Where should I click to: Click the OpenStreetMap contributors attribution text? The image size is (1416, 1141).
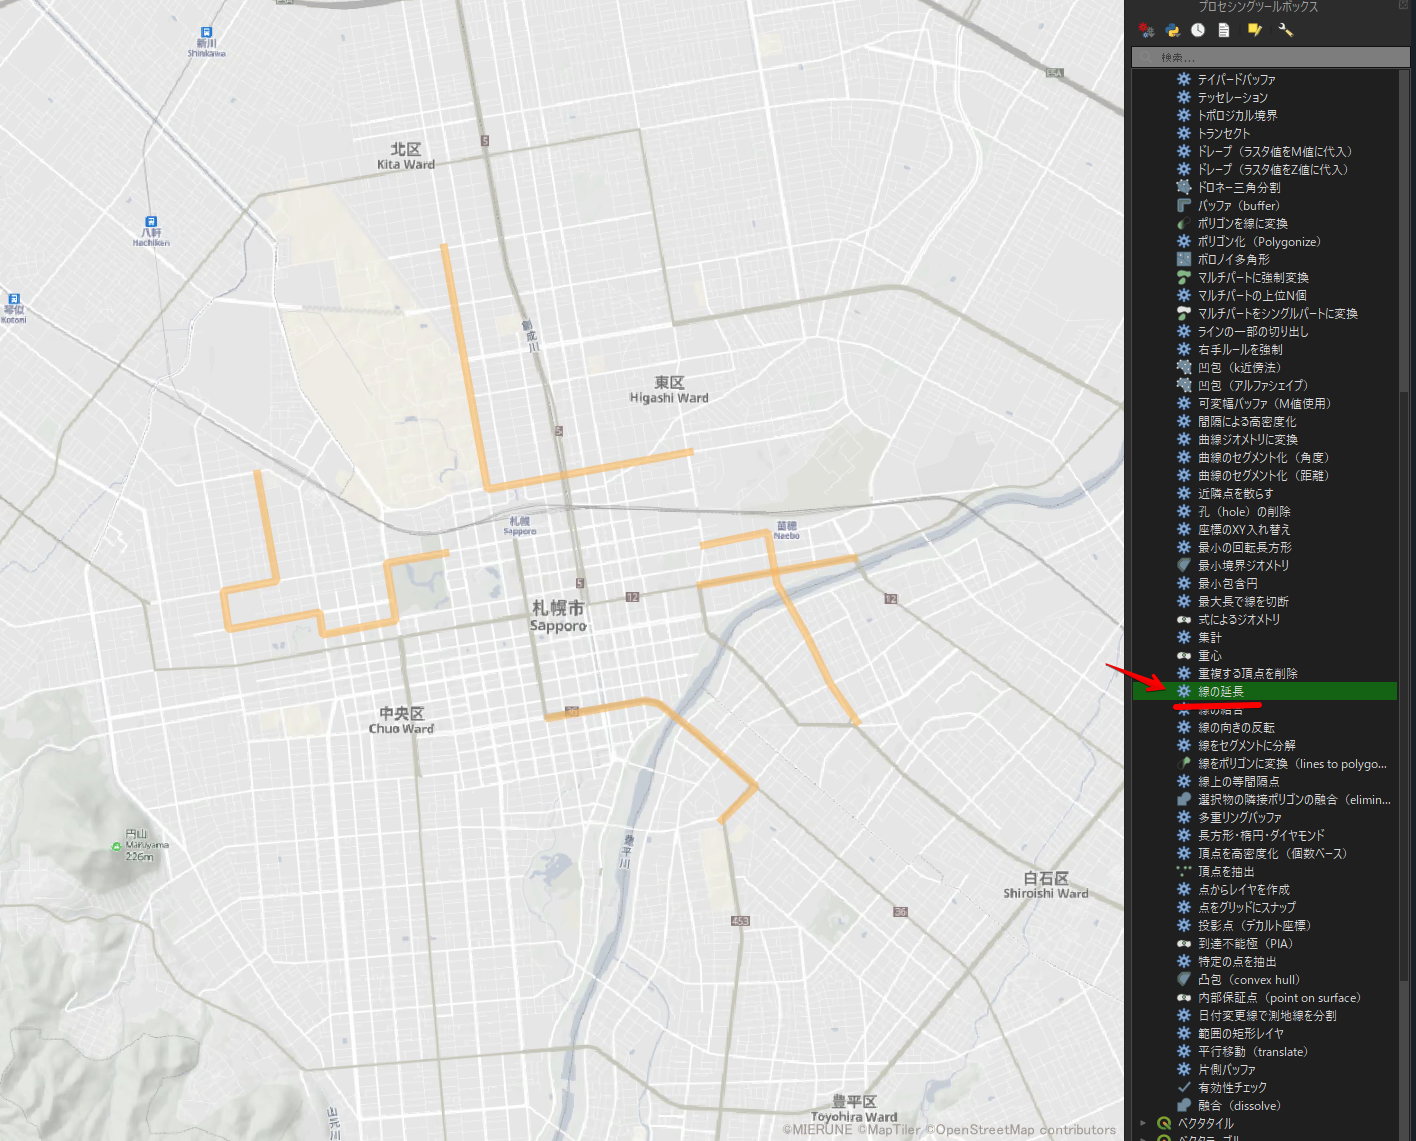pyautogui.click(x=1020, y=1130)
